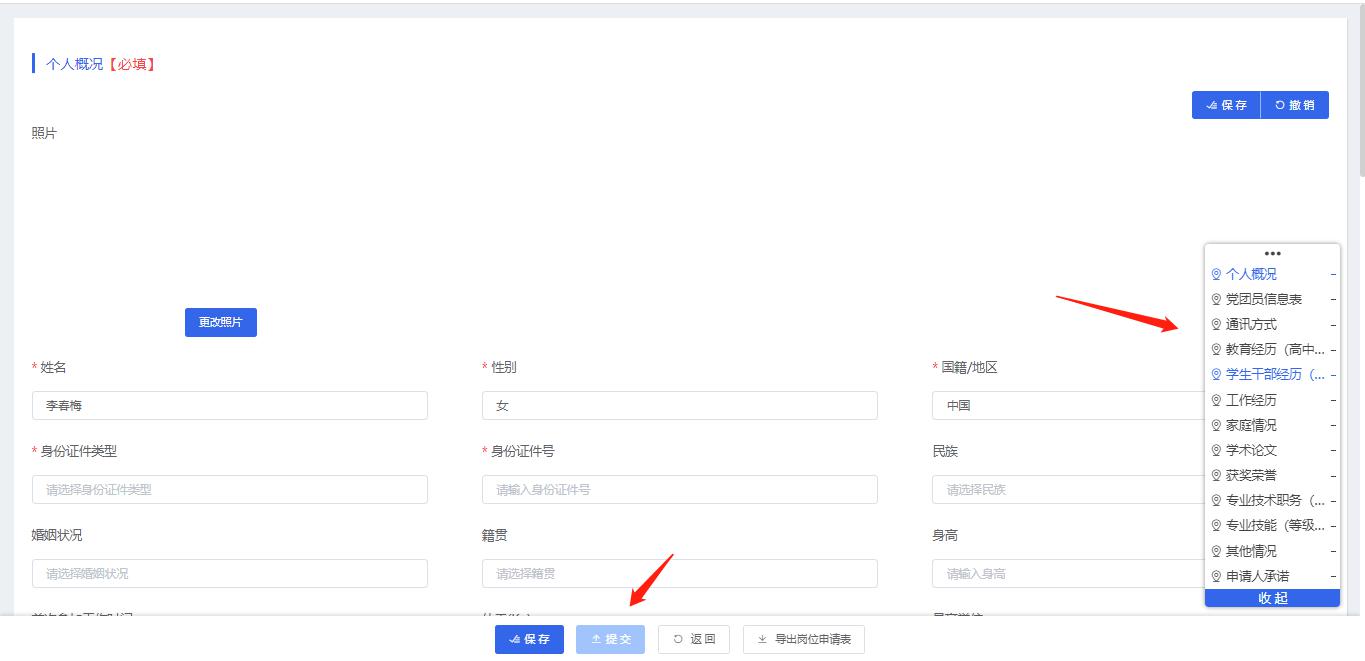The image size is (1365, 661).
Task: Click the icon next to 申请人承诺
Action: tap(1214, 576)
